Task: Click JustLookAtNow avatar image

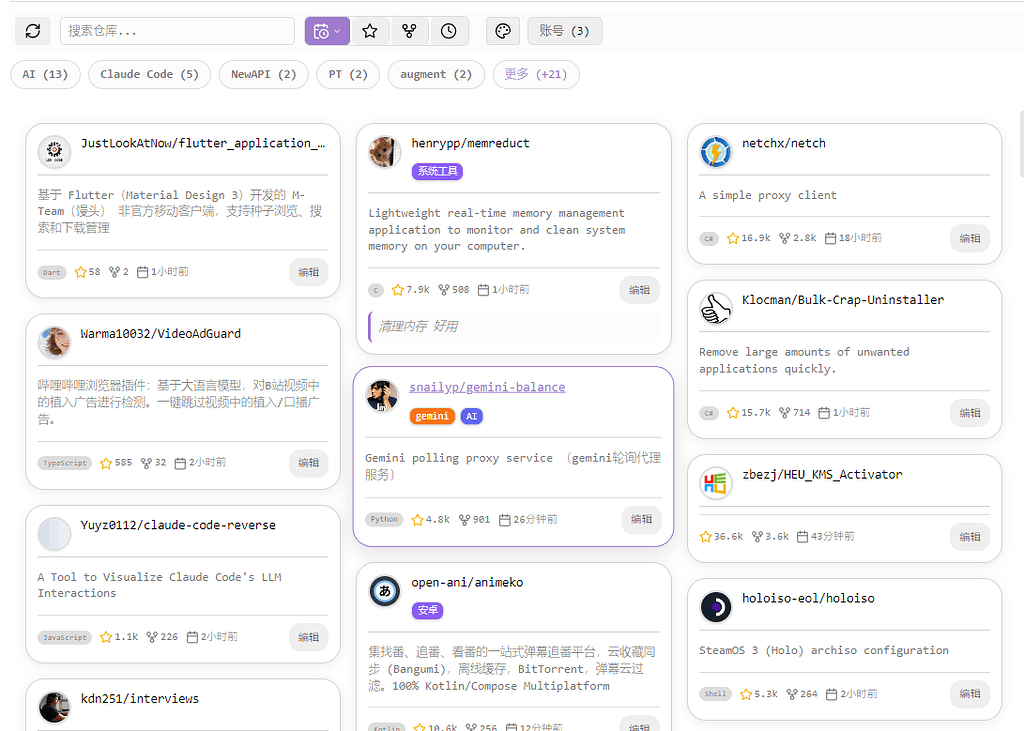Action: 54,152
